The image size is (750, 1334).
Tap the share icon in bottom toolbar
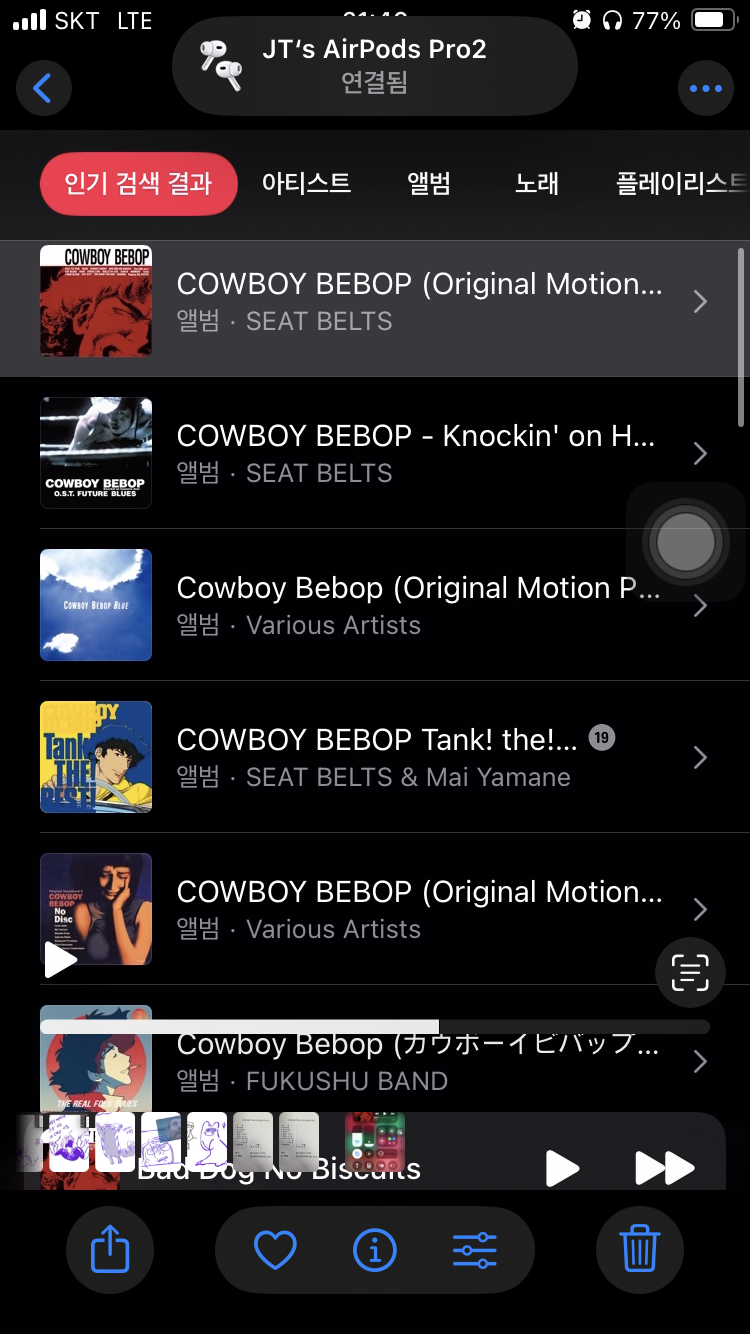pos(110,1250)
